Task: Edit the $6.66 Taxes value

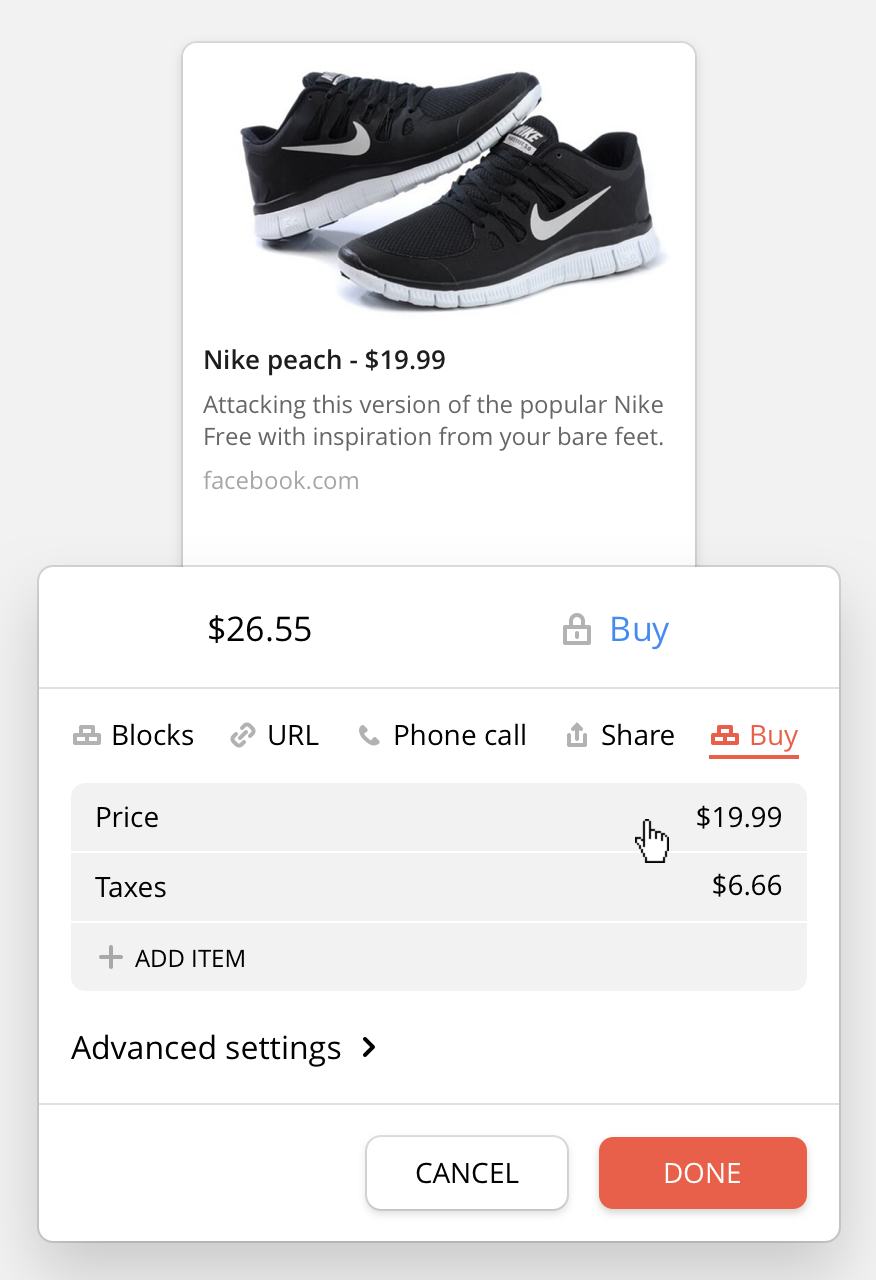Action: (x=746, y=886)
